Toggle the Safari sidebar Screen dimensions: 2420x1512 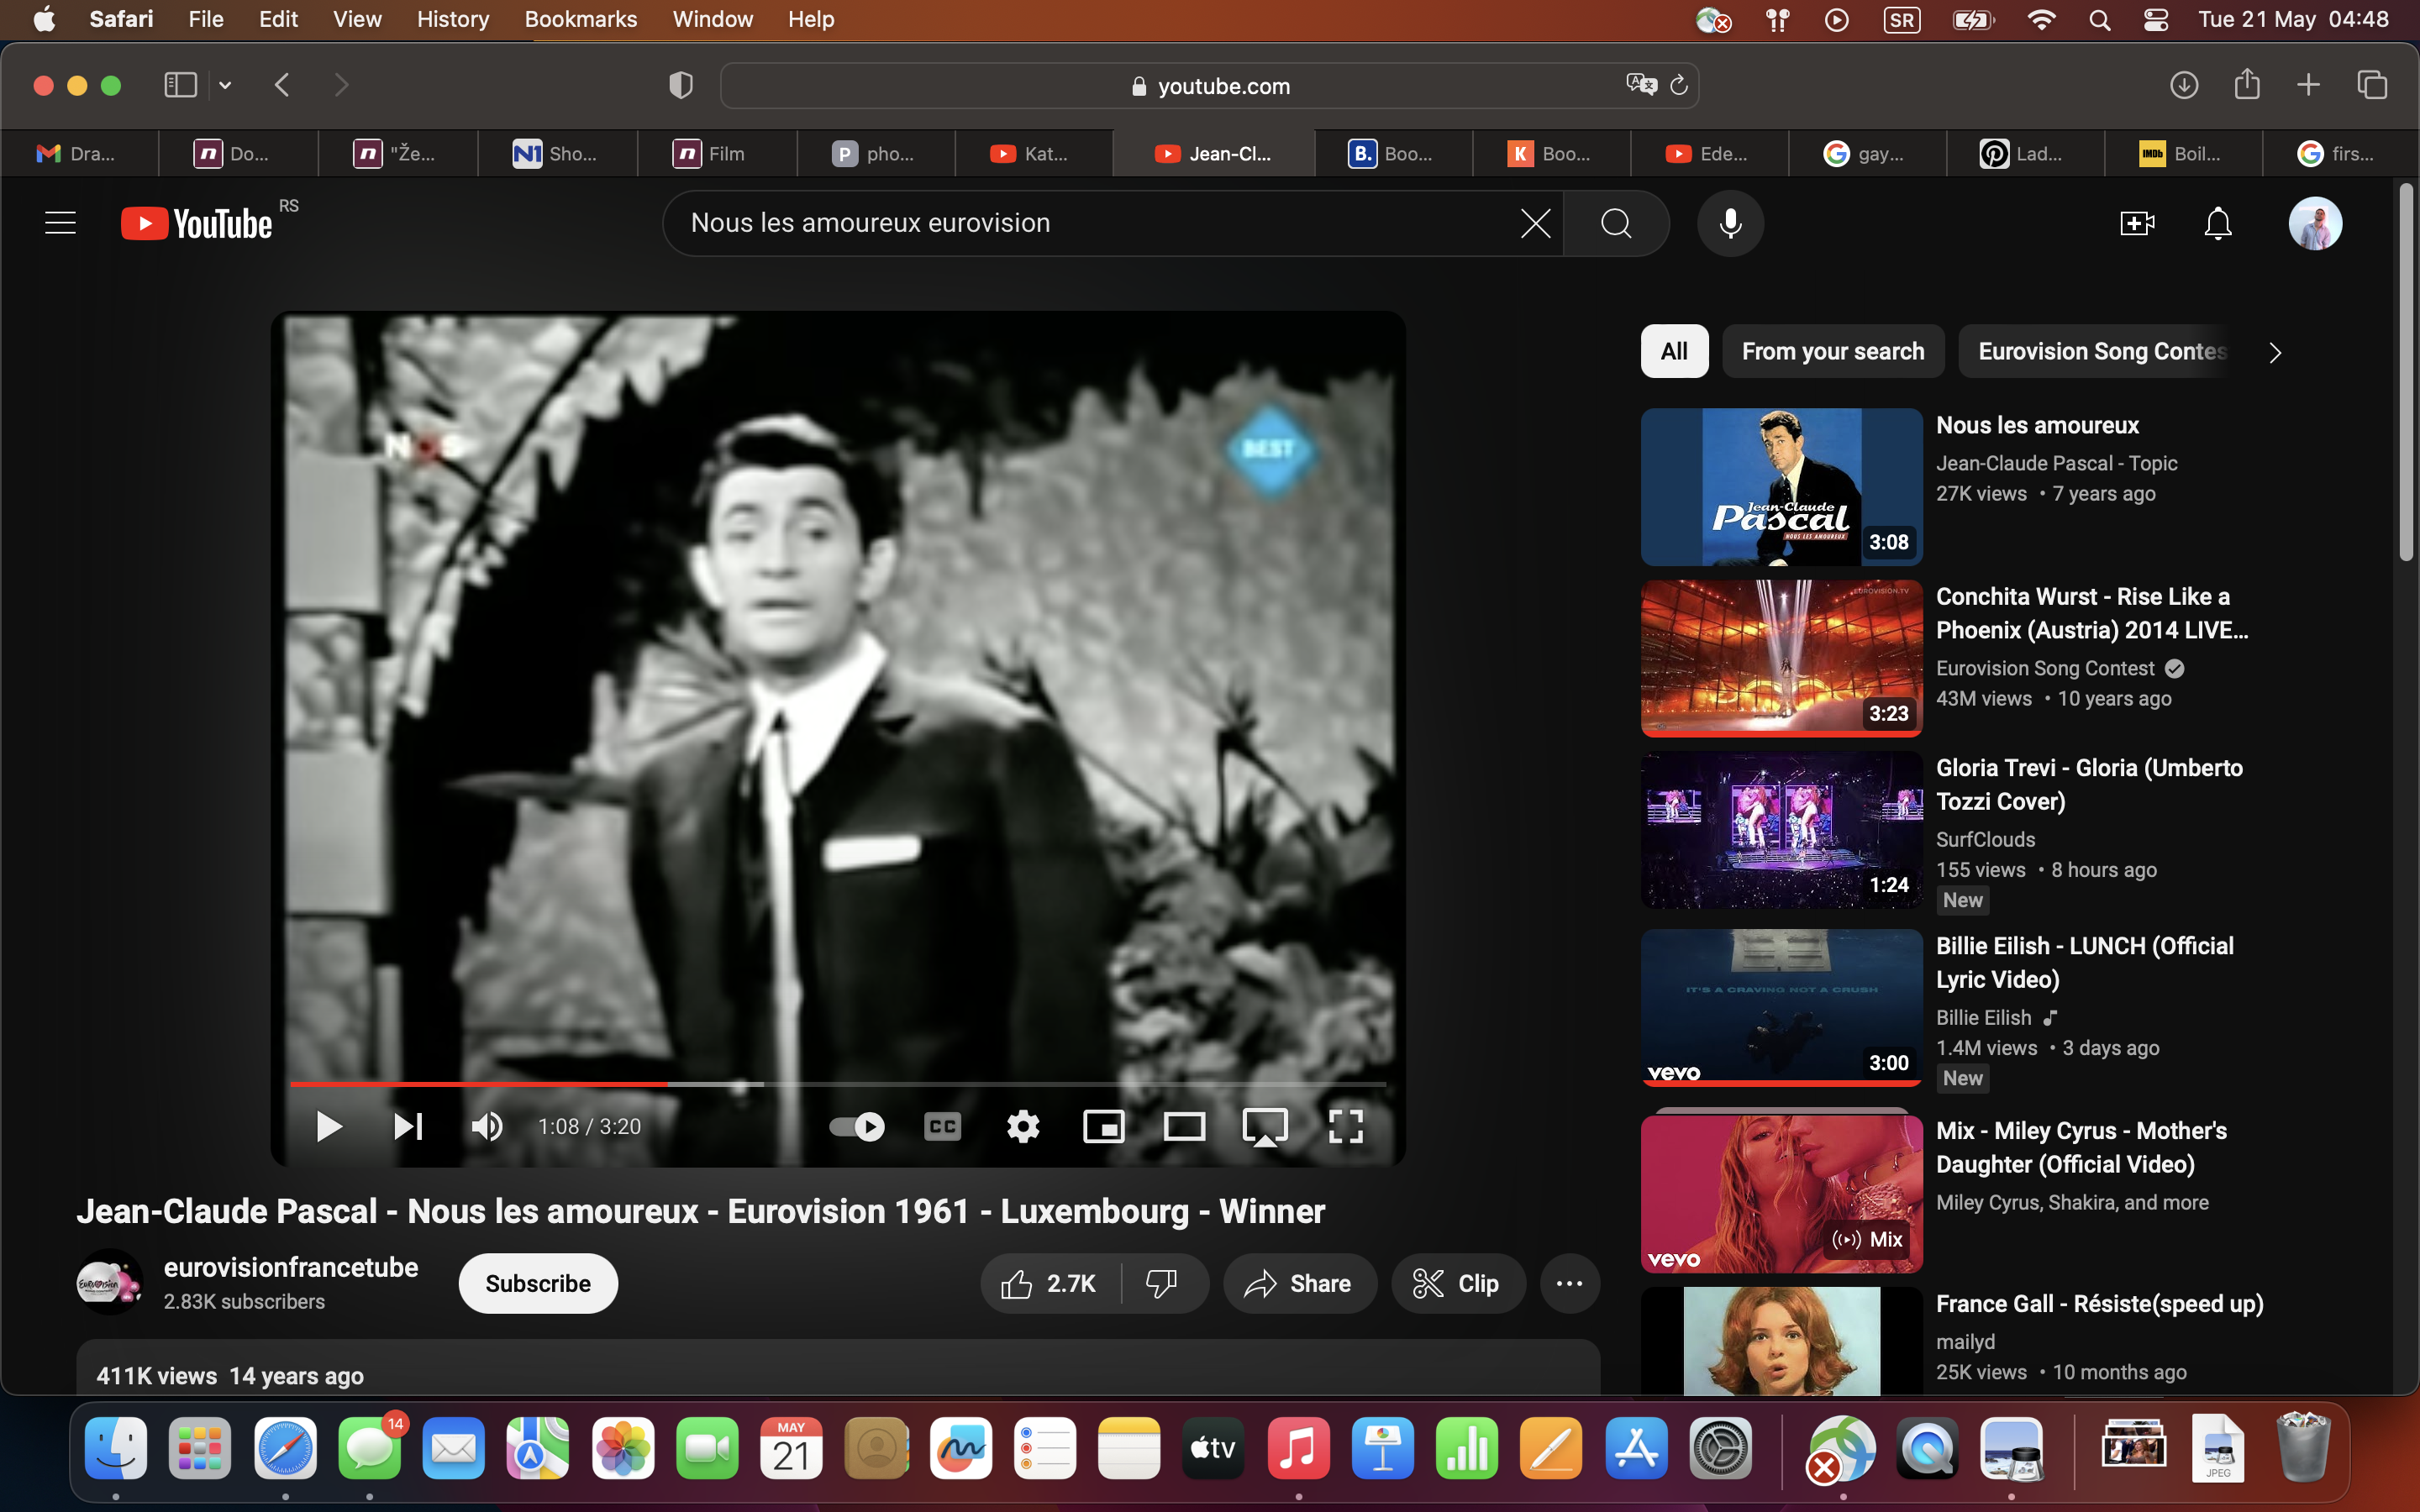(180, 85)
